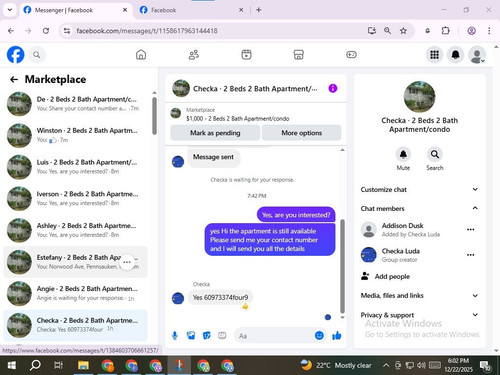500x375 pixels.
Task: Open the notifications bell in header
Action: 456,55
